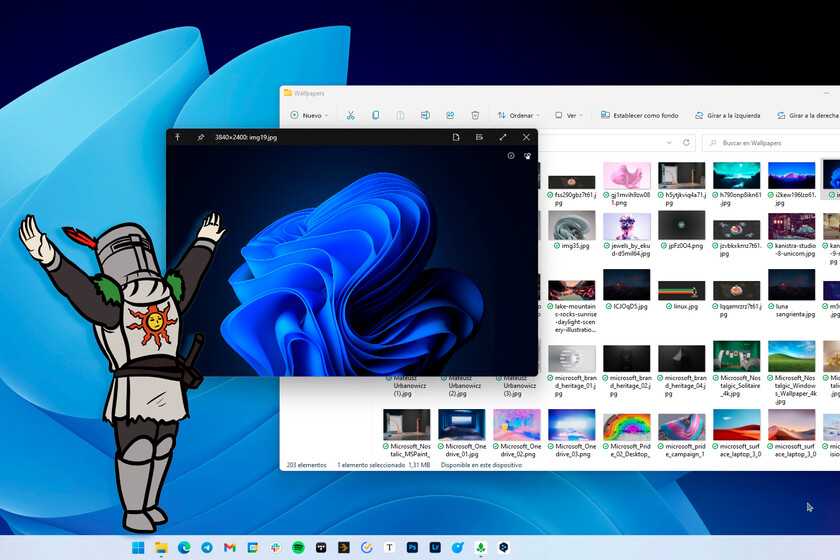This screenshot has height=560, width=840.
Task: Click the Copy icon in Explorer toolbar
Action: [376, 115]
